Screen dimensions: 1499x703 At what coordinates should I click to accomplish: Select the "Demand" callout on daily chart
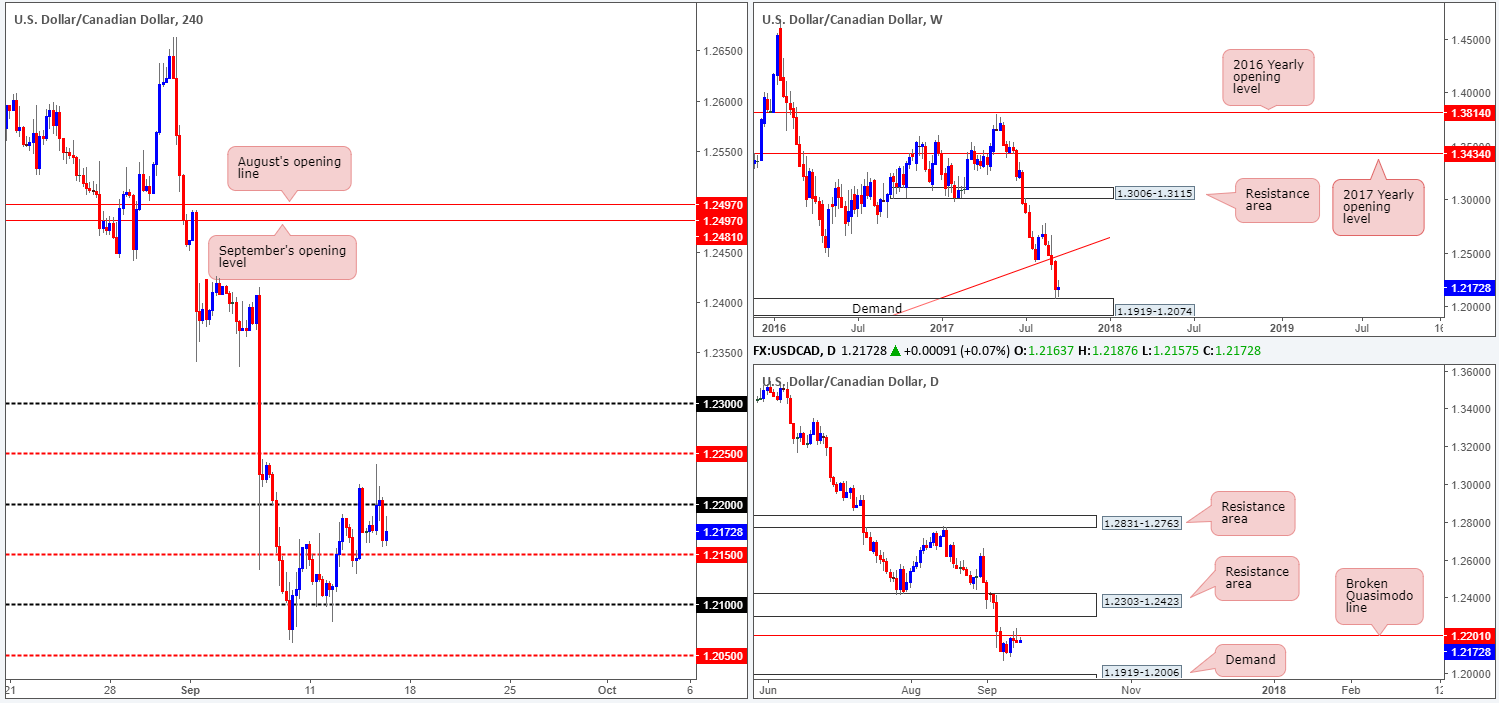(x=1250, y=659)
